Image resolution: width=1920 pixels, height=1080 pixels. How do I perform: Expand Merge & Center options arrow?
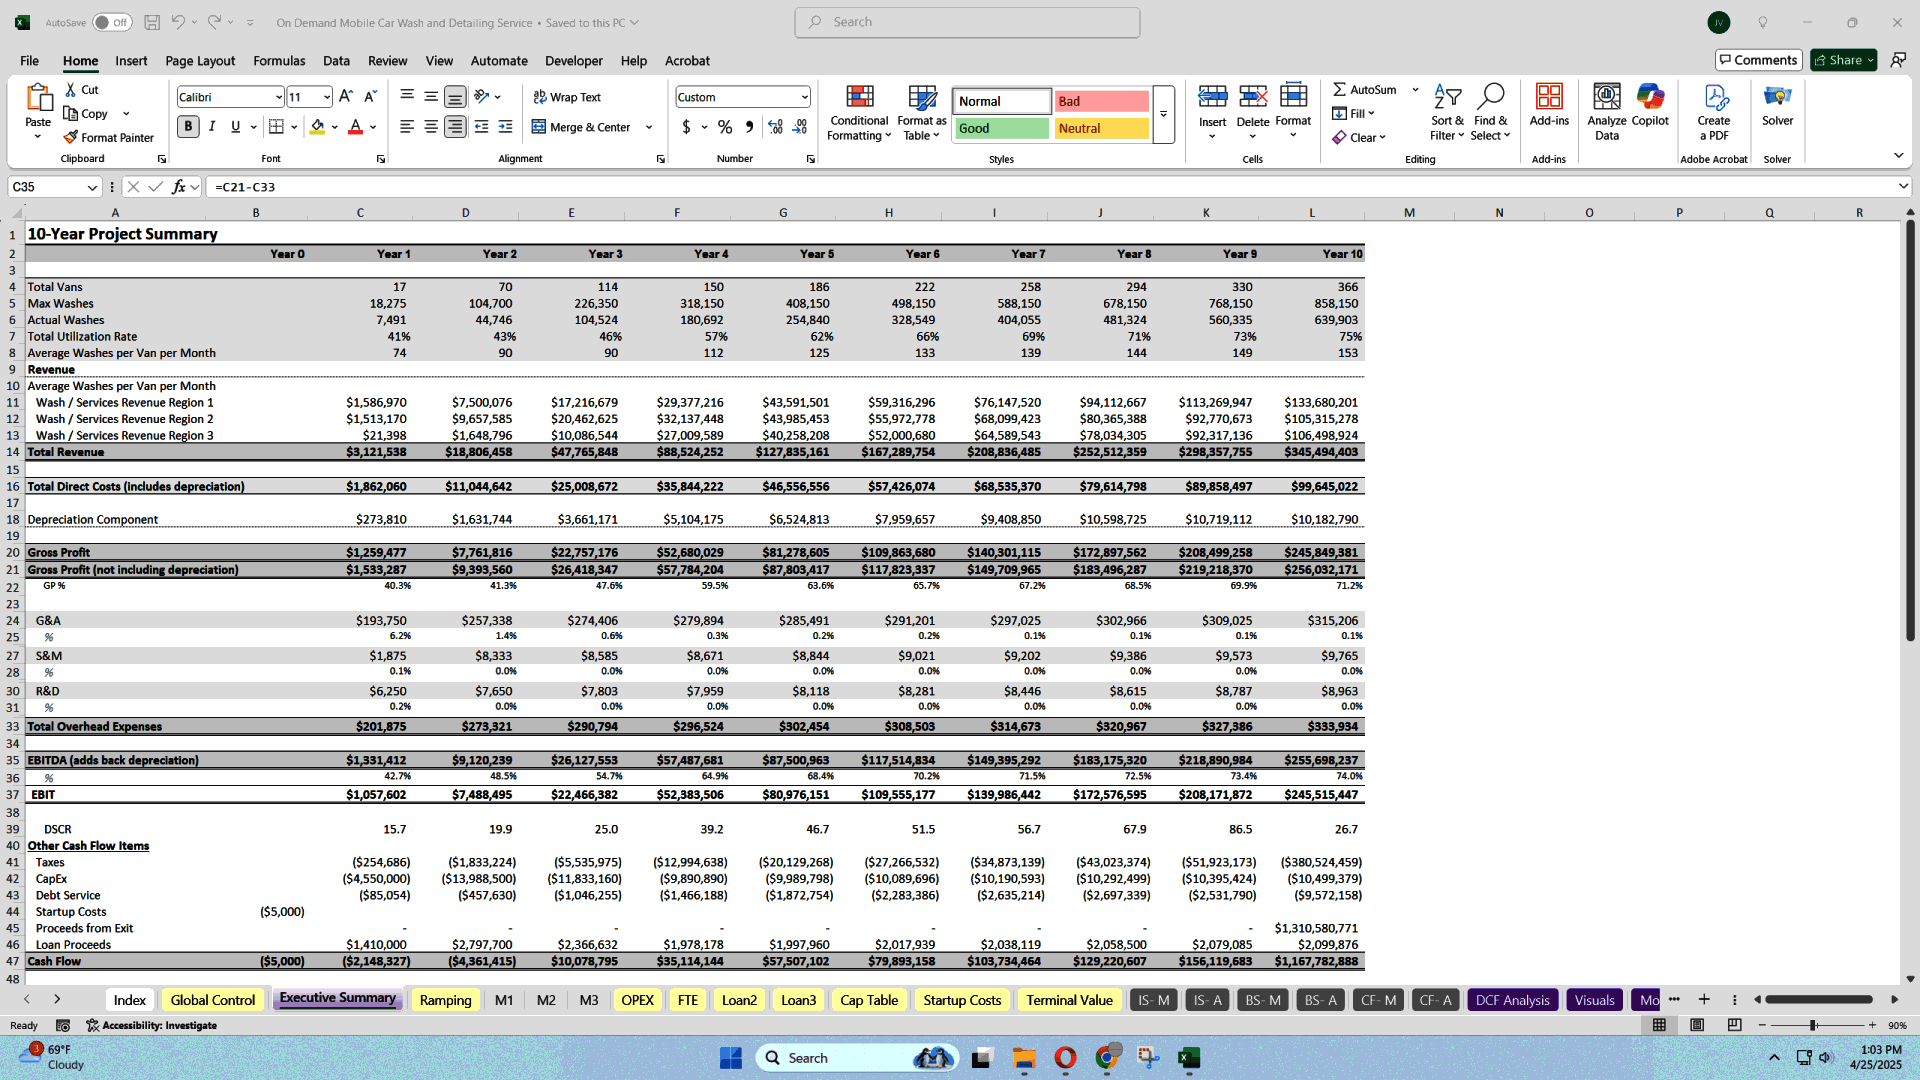[649, 127]
